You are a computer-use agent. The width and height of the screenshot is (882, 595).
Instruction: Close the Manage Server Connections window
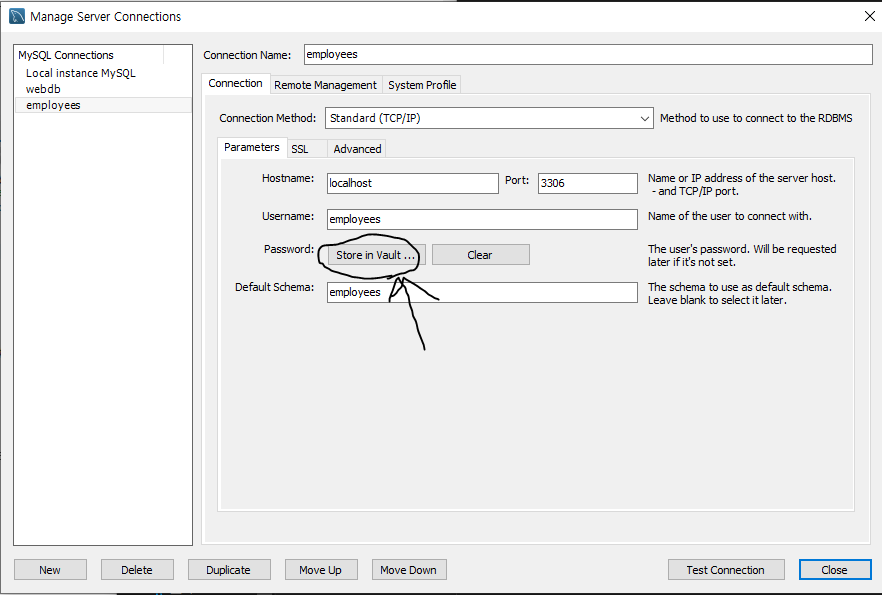pyautogui.click(x=870, y=16)
